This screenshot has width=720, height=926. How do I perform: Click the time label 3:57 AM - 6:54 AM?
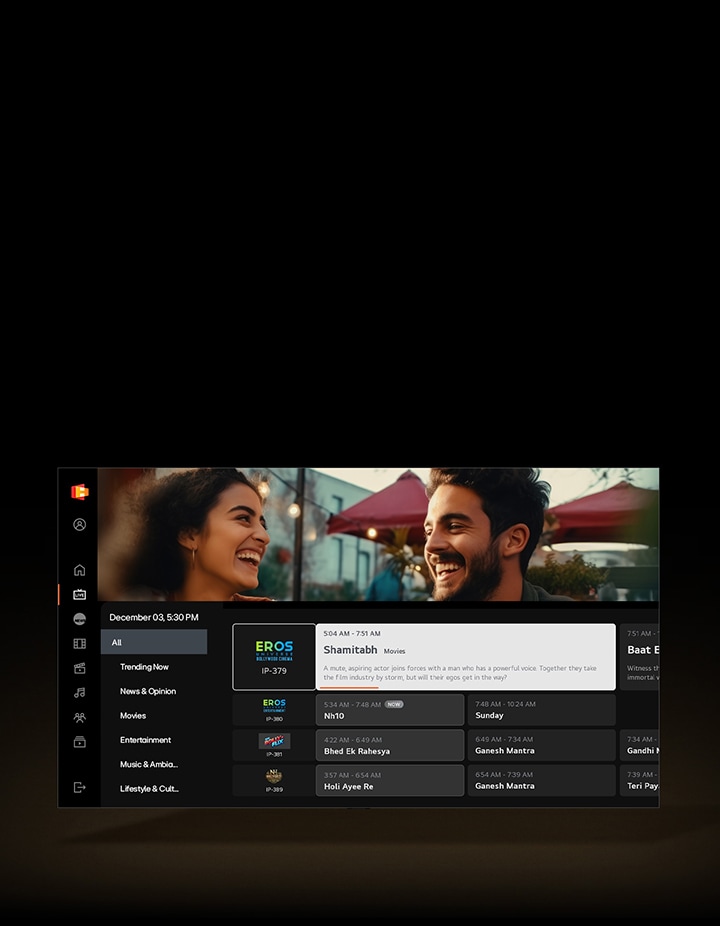pos(352,775)
